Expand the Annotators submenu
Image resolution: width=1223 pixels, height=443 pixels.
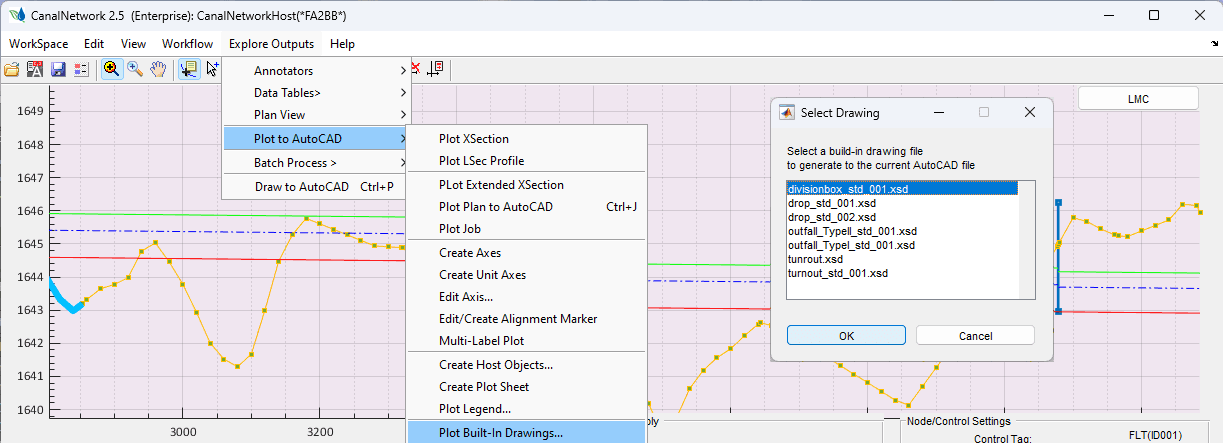[315, 71]
